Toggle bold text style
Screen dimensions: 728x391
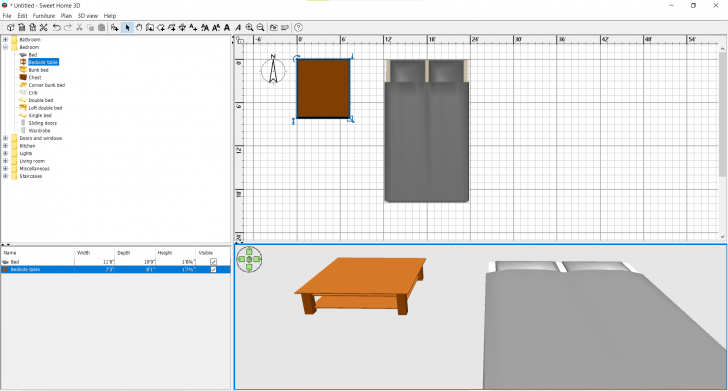point(227,28)
